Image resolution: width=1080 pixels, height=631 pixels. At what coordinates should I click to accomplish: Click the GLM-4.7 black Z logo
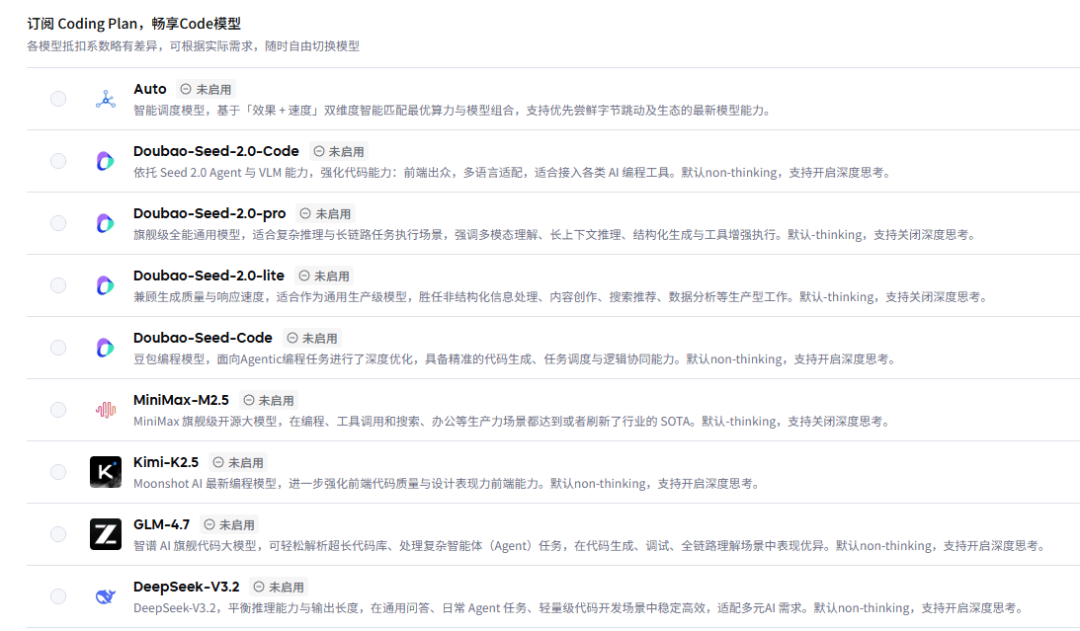(x=105, y=534)
